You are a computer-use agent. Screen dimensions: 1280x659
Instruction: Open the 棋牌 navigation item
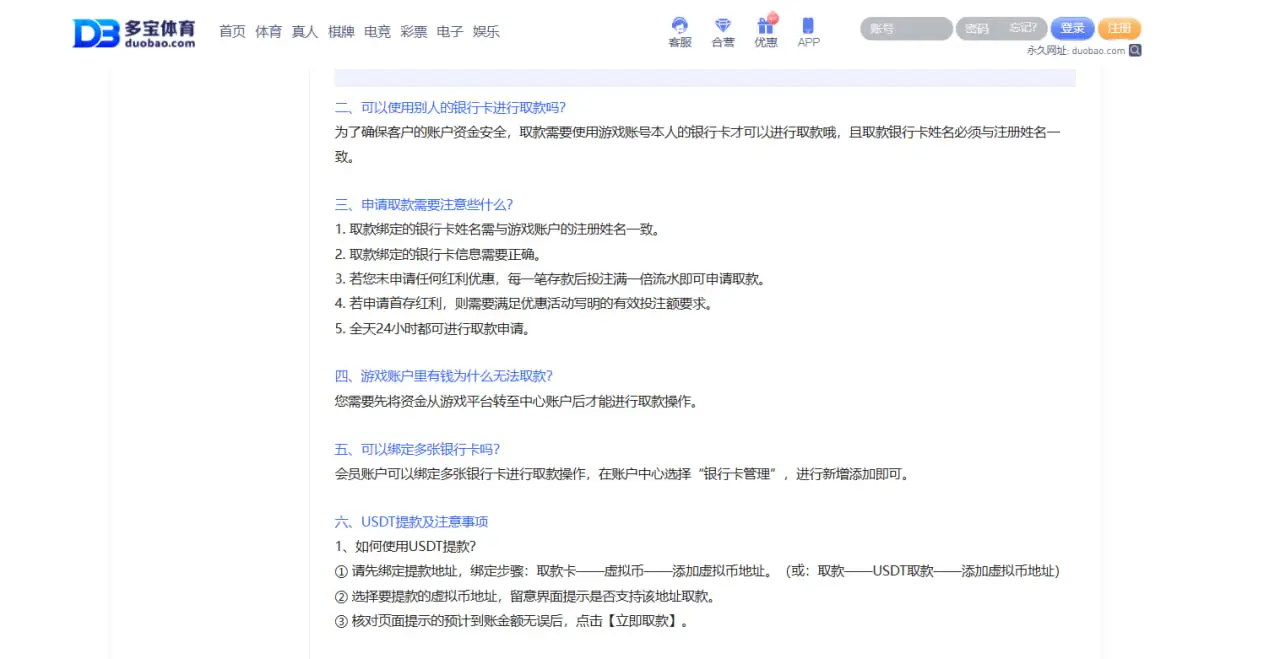click(341, 31)
